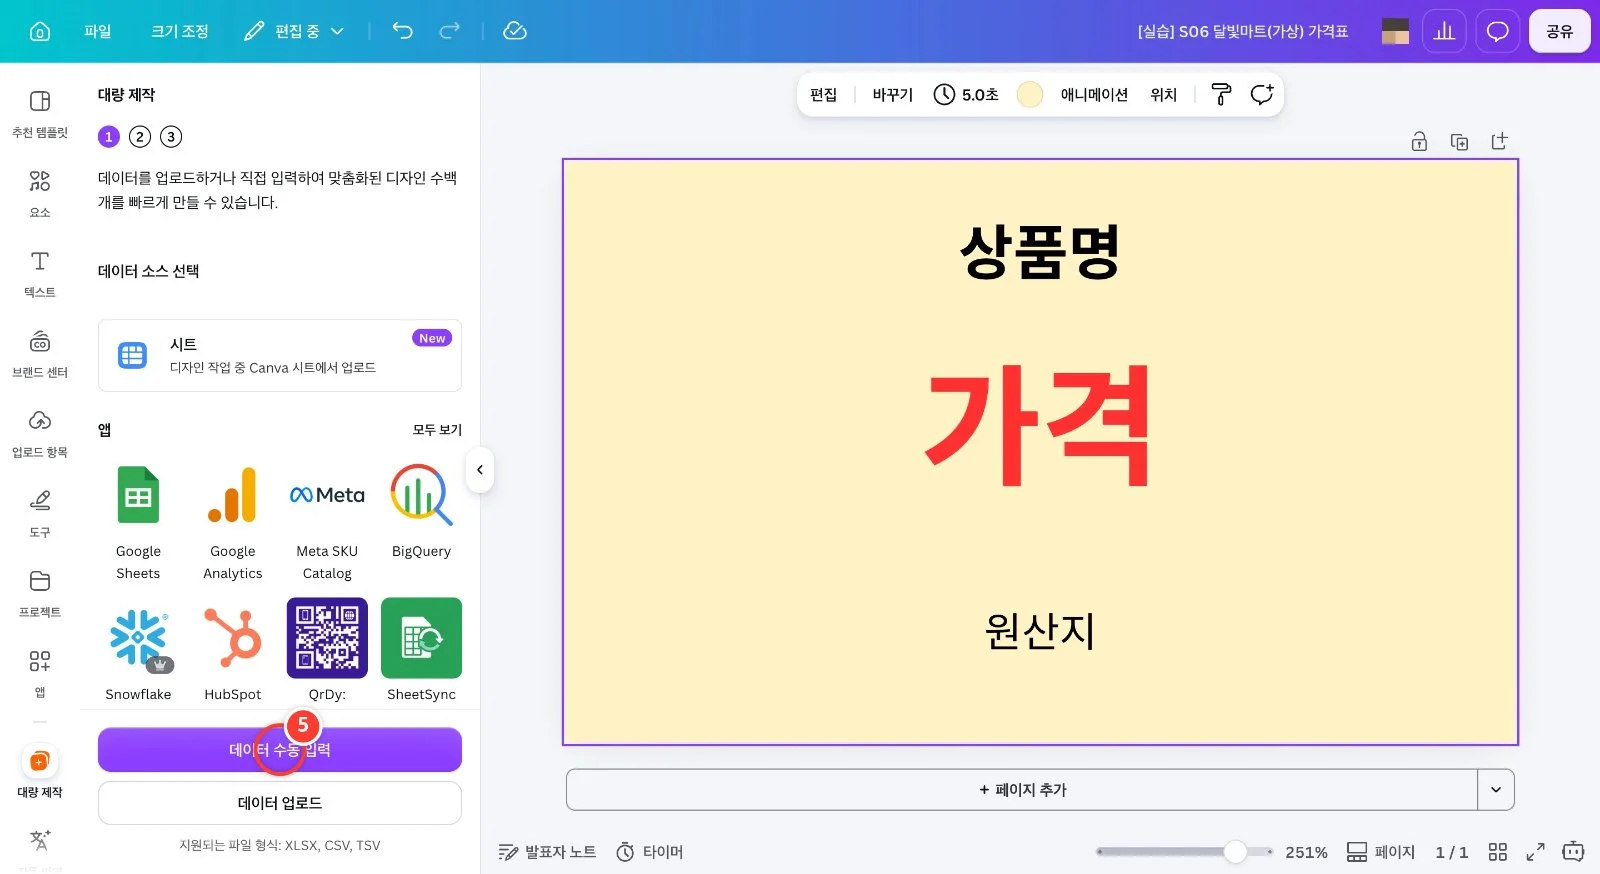Expand add page options arrow
This screenshot has width=1600, height=874.
tap(1496, 790)
